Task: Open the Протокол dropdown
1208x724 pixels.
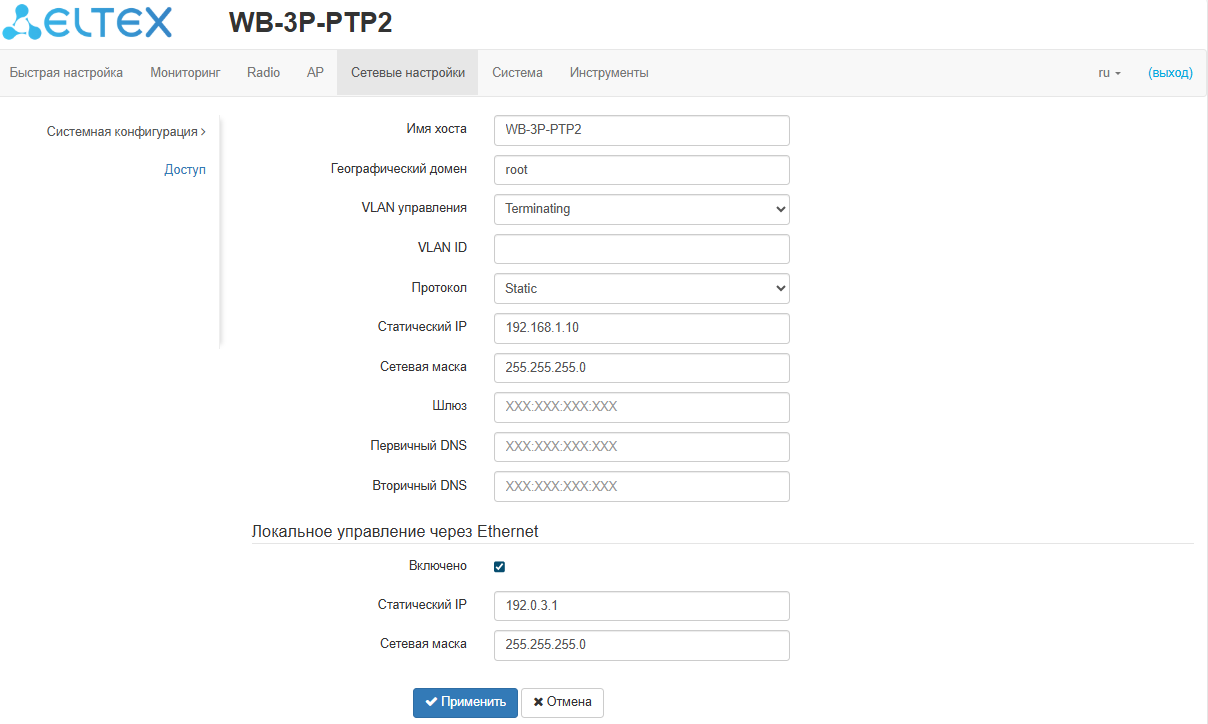Action: [641, 288]
